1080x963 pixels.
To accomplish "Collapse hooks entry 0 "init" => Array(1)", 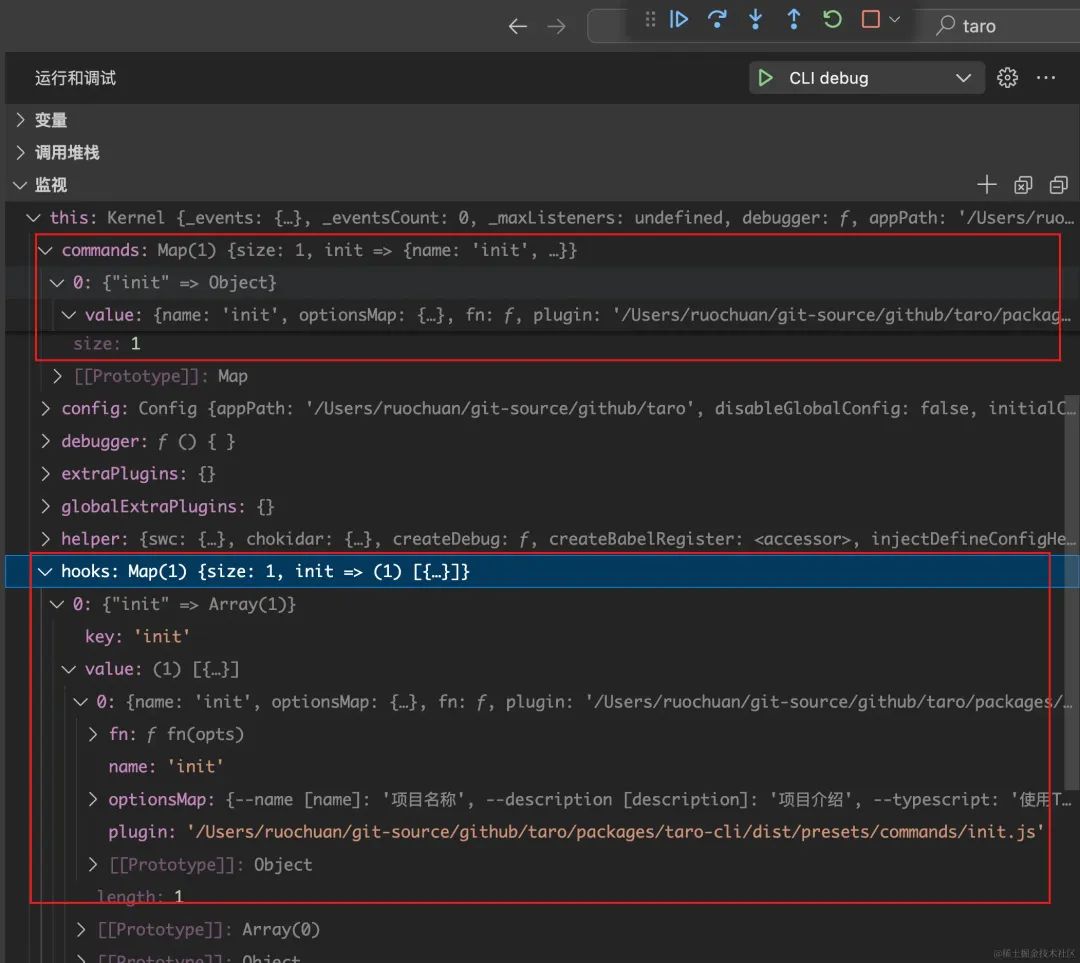I will 57,604.
